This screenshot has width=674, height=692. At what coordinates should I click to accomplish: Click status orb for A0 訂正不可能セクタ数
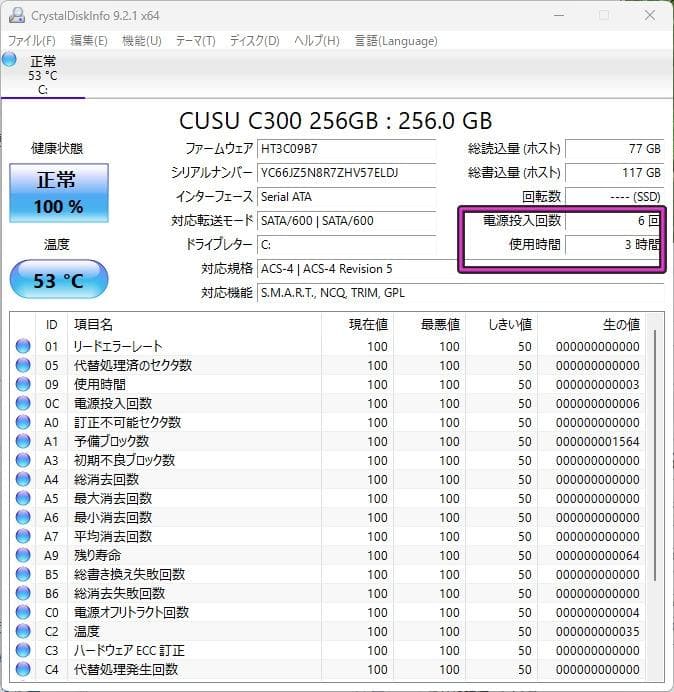point(23,422)
